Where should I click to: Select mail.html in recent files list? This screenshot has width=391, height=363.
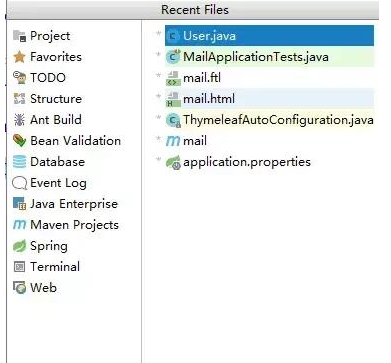click(x=269, y=99)
